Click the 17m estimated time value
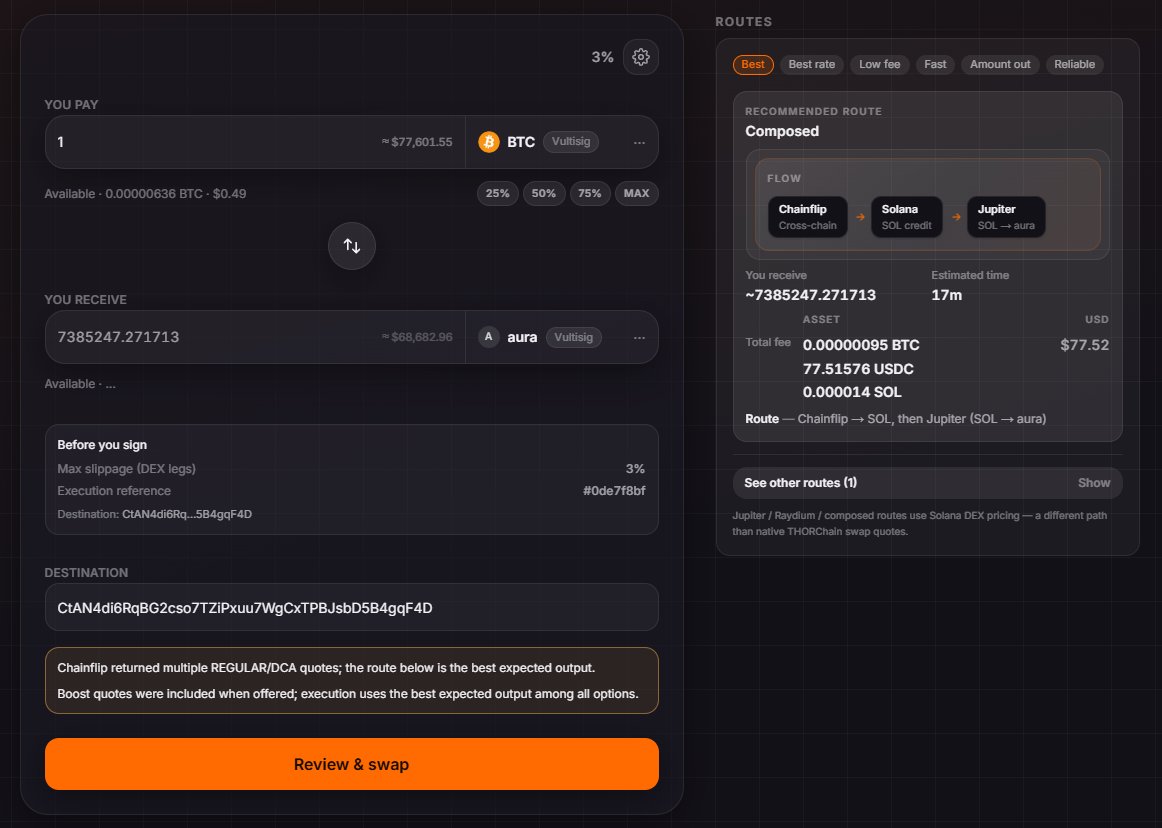The width and height of the screenshot is (1162, 828). click(x=946, y=295)
